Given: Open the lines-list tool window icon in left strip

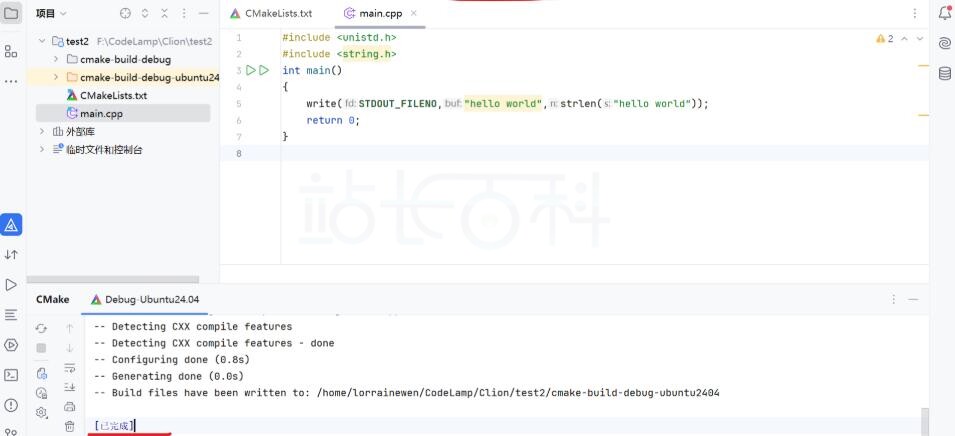Looking at the screenshot, I should click(11, 315).
